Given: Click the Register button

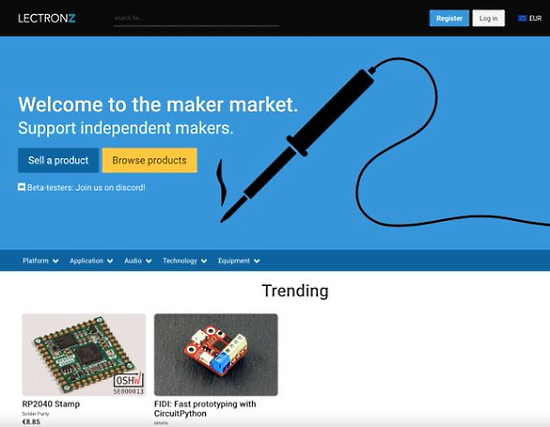Looking at the screenshot, I should tap(449, 18).
